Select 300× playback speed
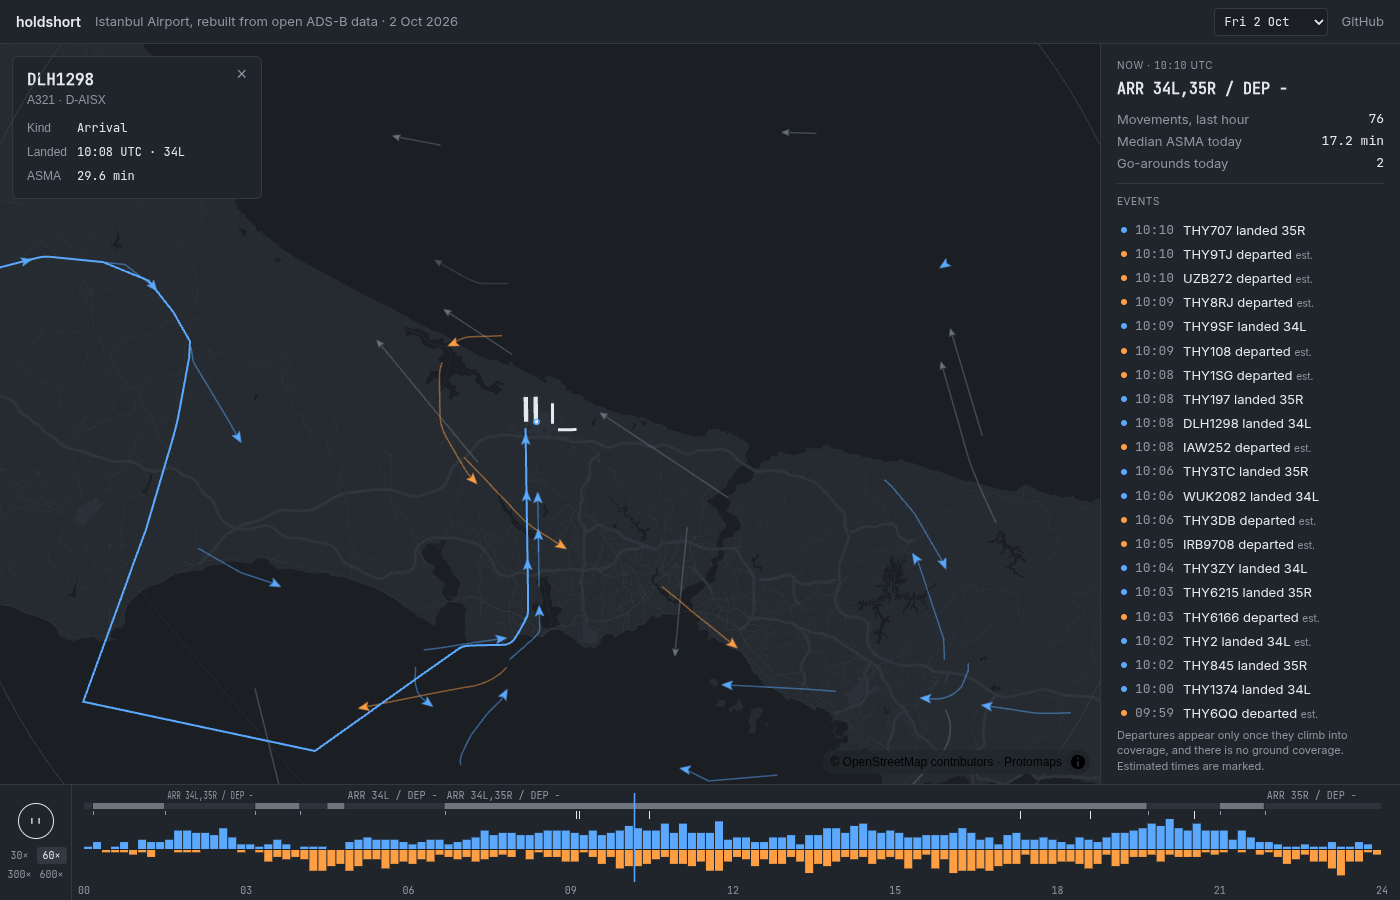 tap(19, 875)
